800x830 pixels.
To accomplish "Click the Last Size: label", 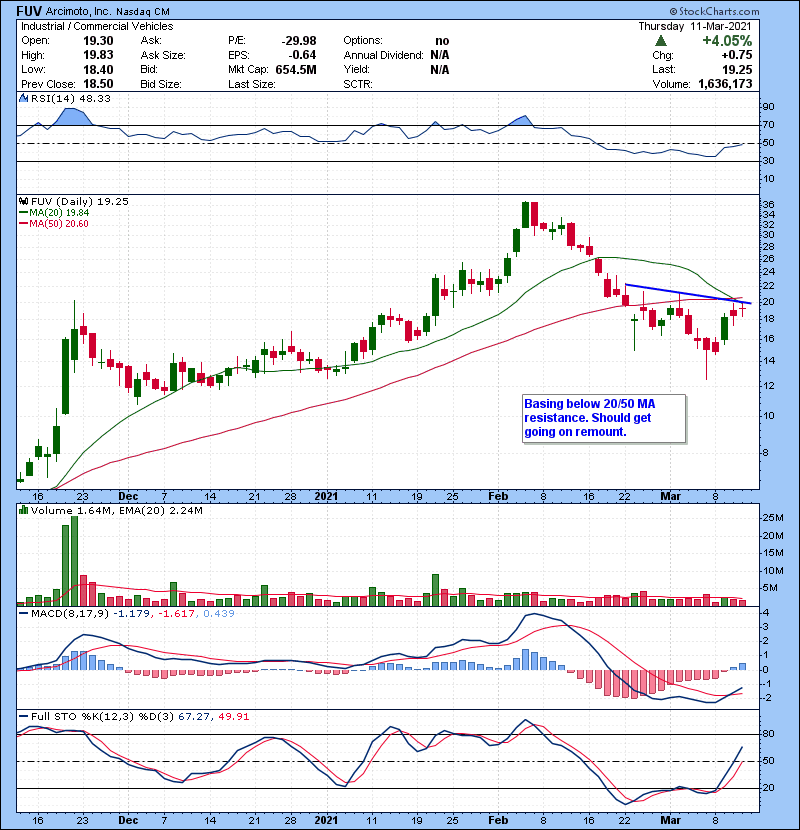I will click(251, 84).
